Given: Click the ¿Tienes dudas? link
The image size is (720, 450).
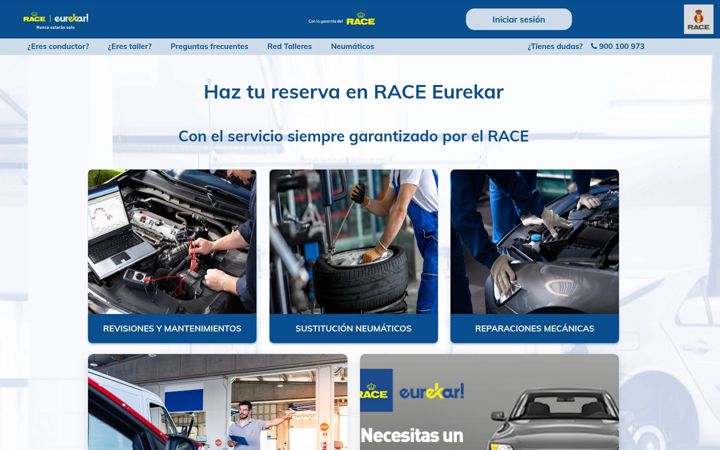Looking at the screenshot, I should click(555, 46).
